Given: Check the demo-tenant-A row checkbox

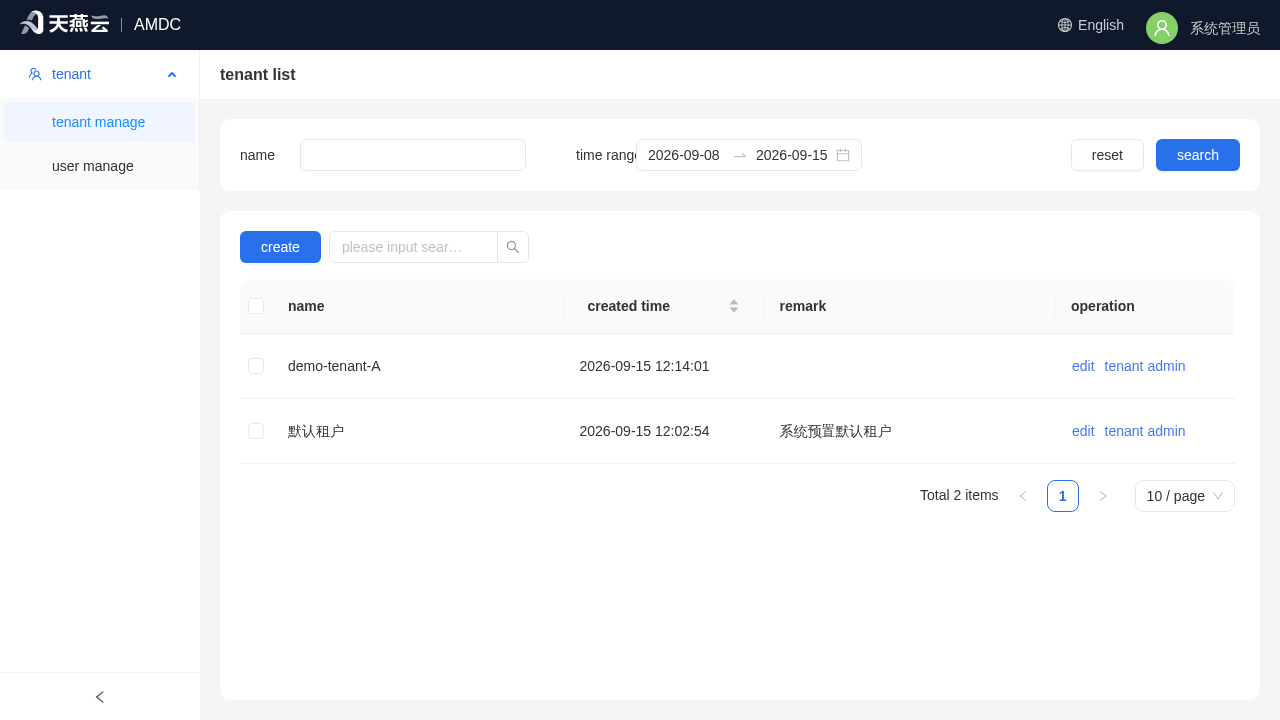Looking at the screenshot, I should 256,366.
